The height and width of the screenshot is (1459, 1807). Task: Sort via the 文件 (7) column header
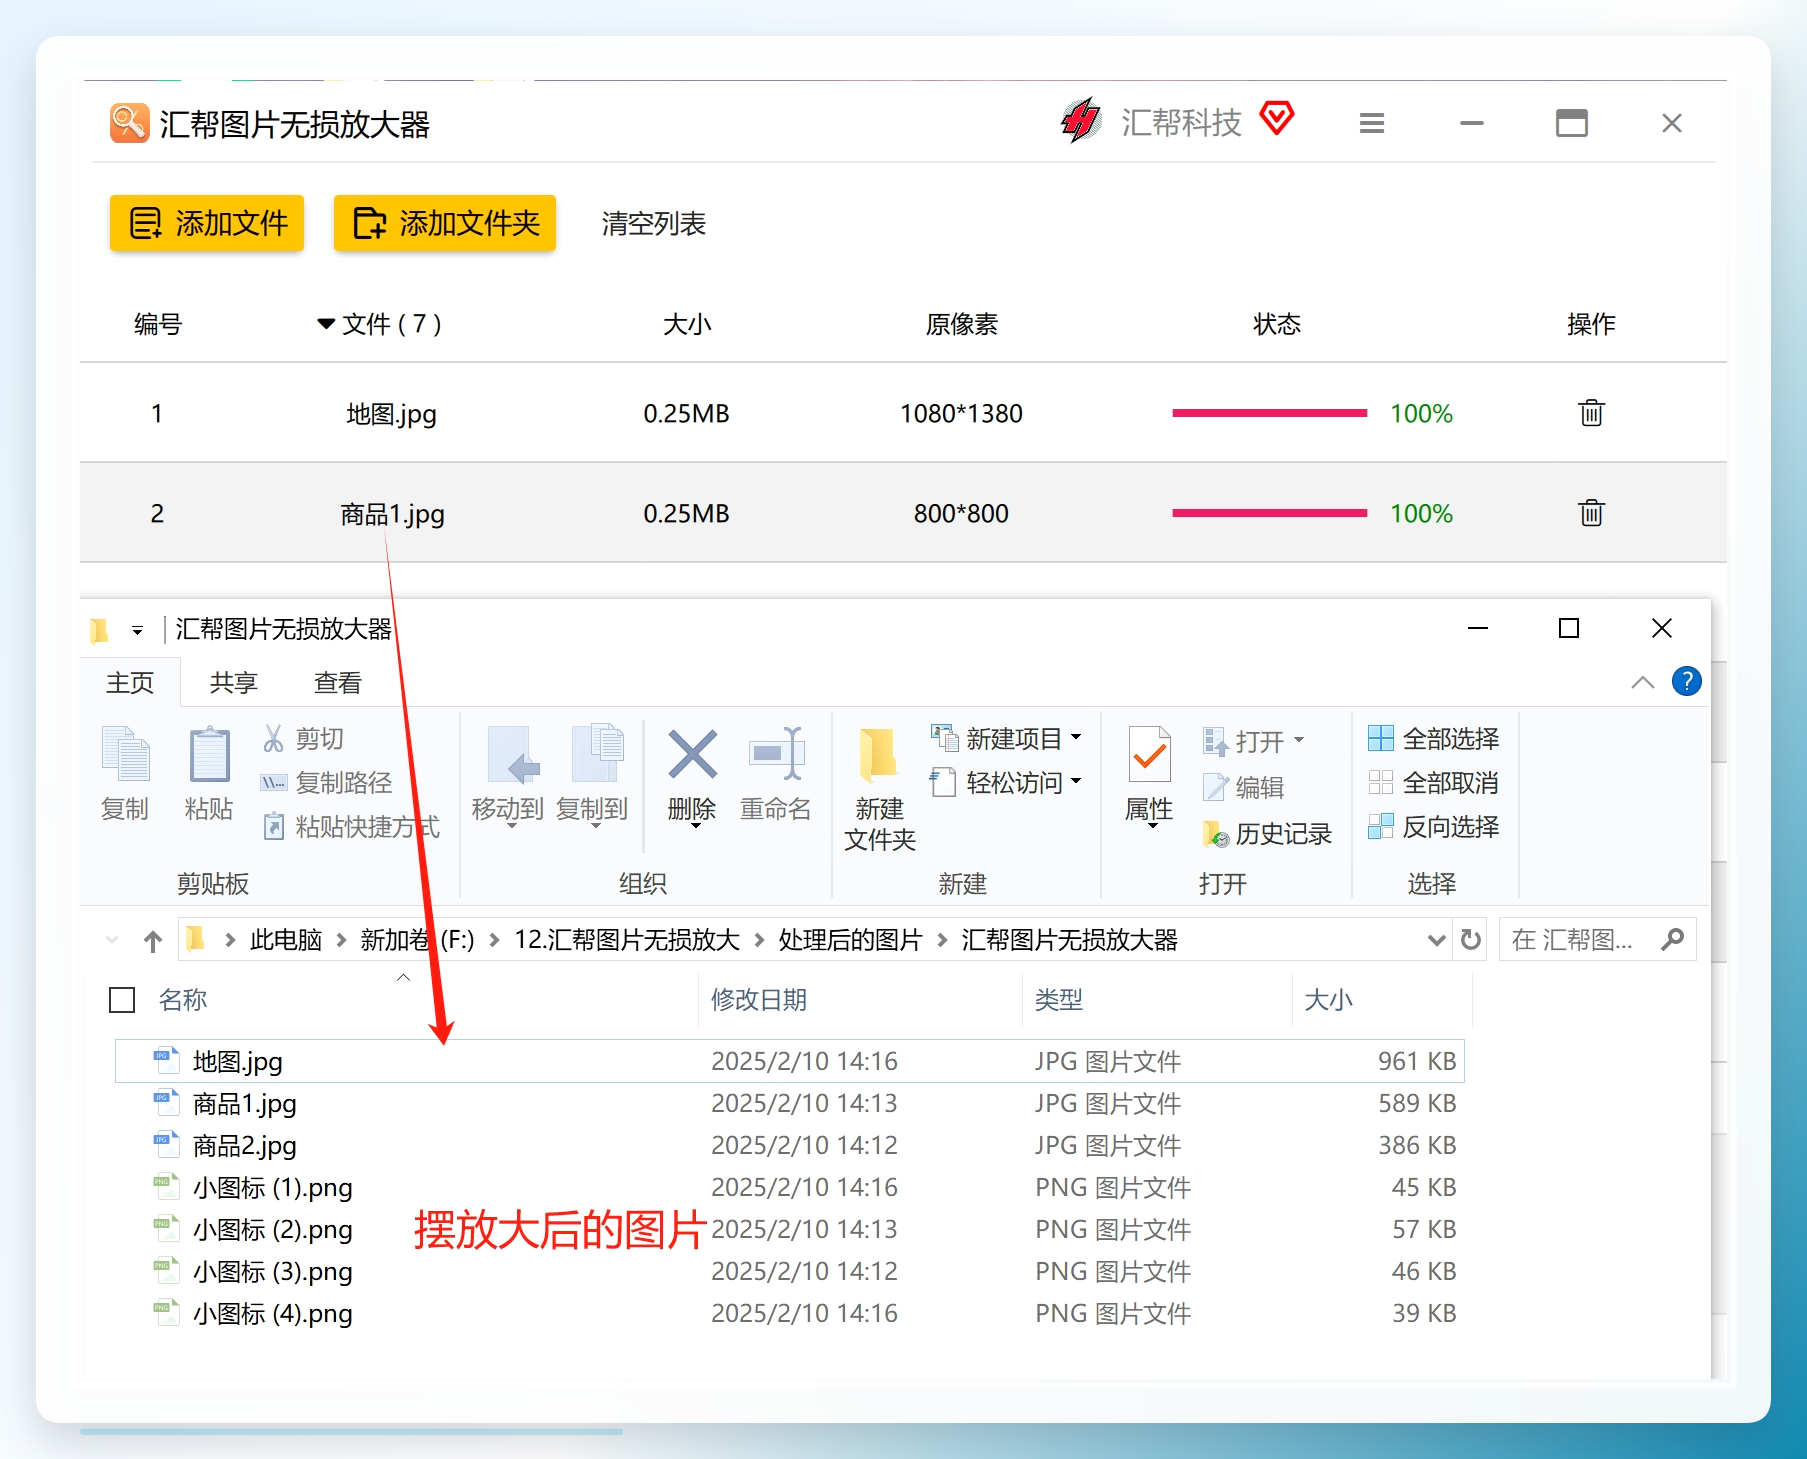(380, 324)
